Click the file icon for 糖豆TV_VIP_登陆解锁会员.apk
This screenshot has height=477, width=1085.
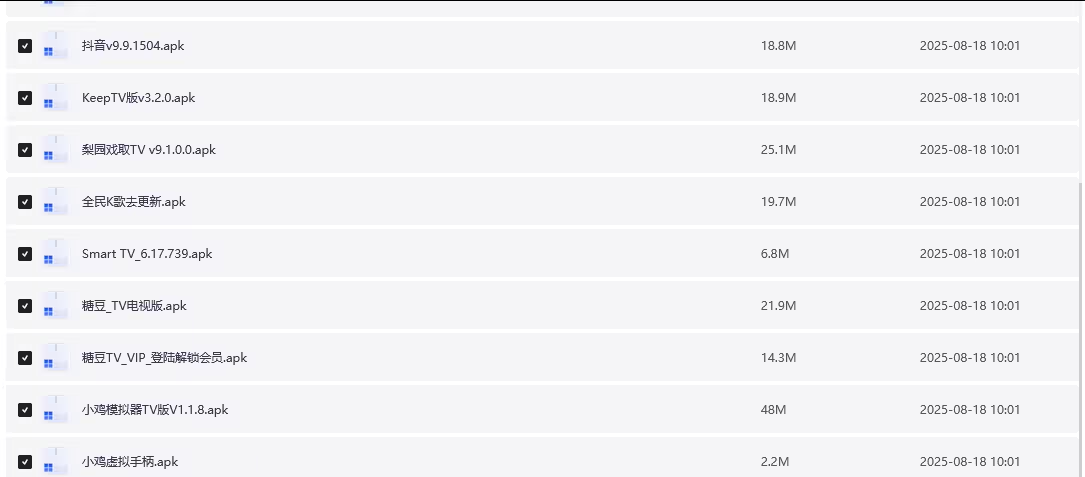54,358
